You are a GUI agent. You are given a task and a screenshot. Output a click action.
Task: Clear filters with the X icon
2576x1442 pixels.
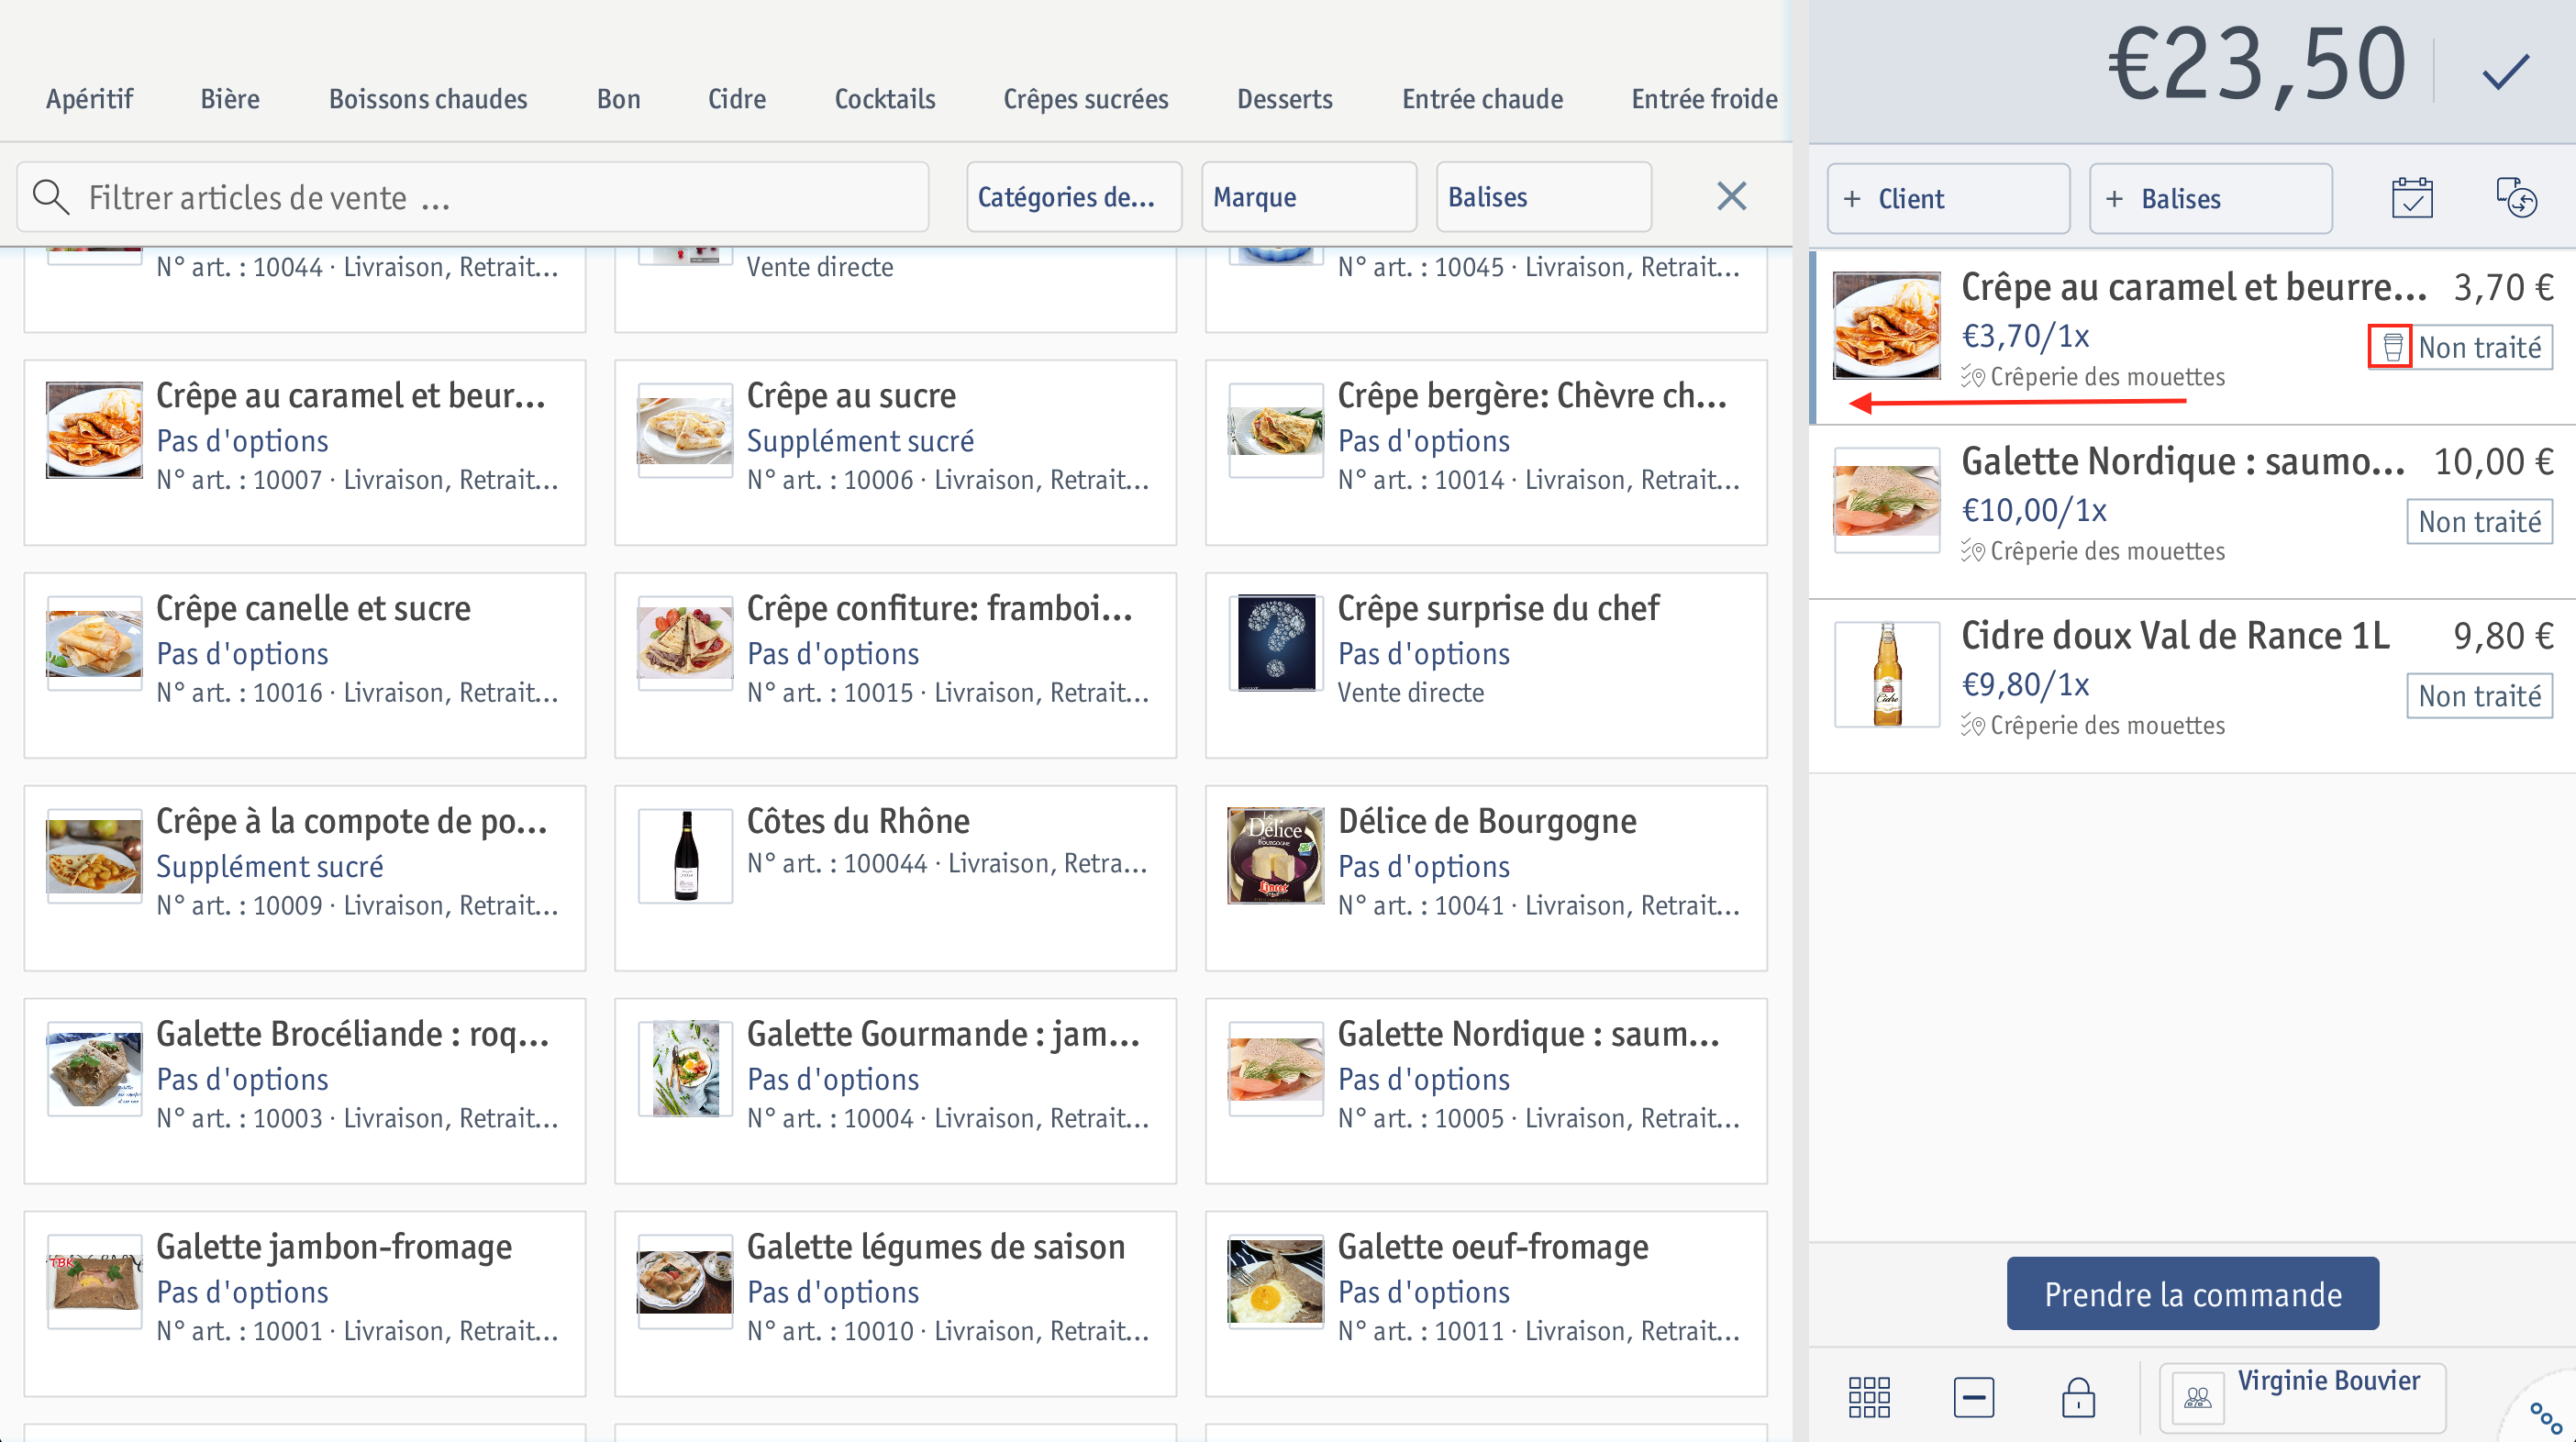pos(1731,196)
